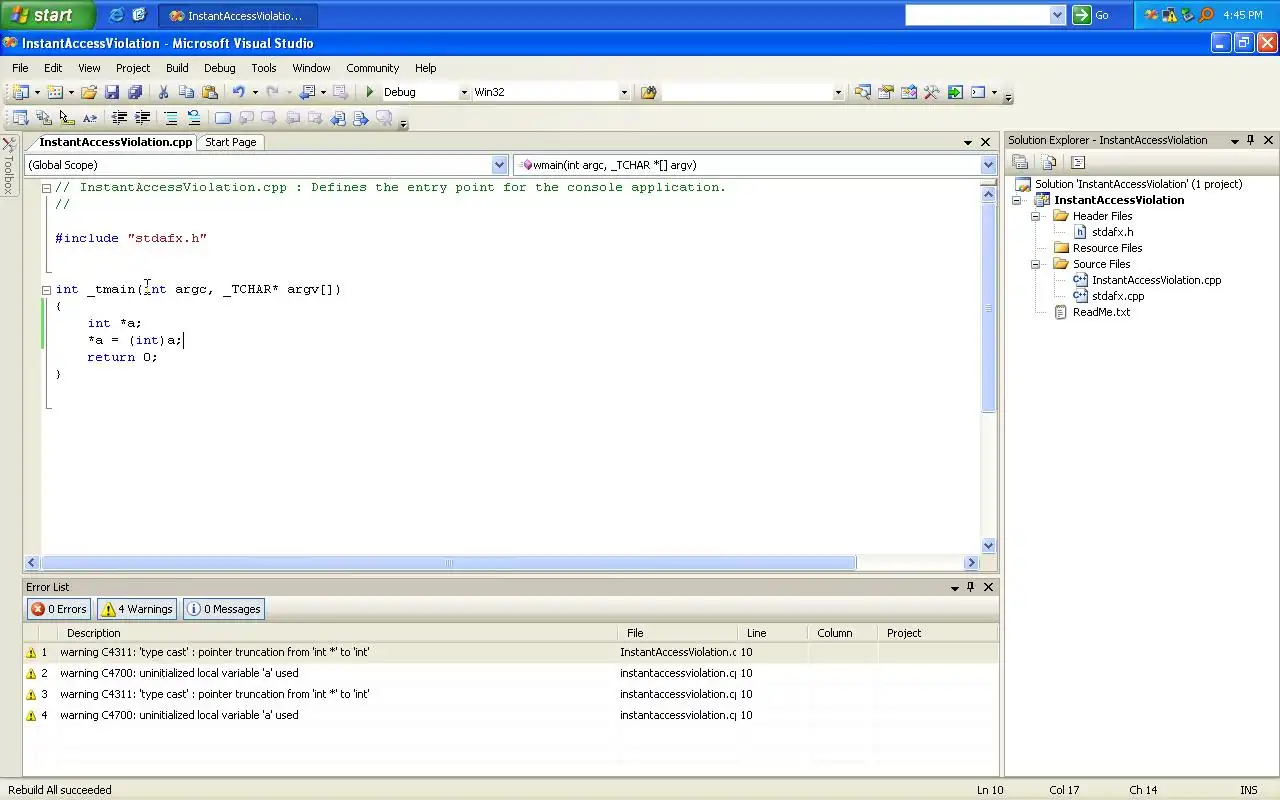Click the Display Object Member List icon
Image resolution: width=1280 pixels, height=800 pixels.
point(20,118)
